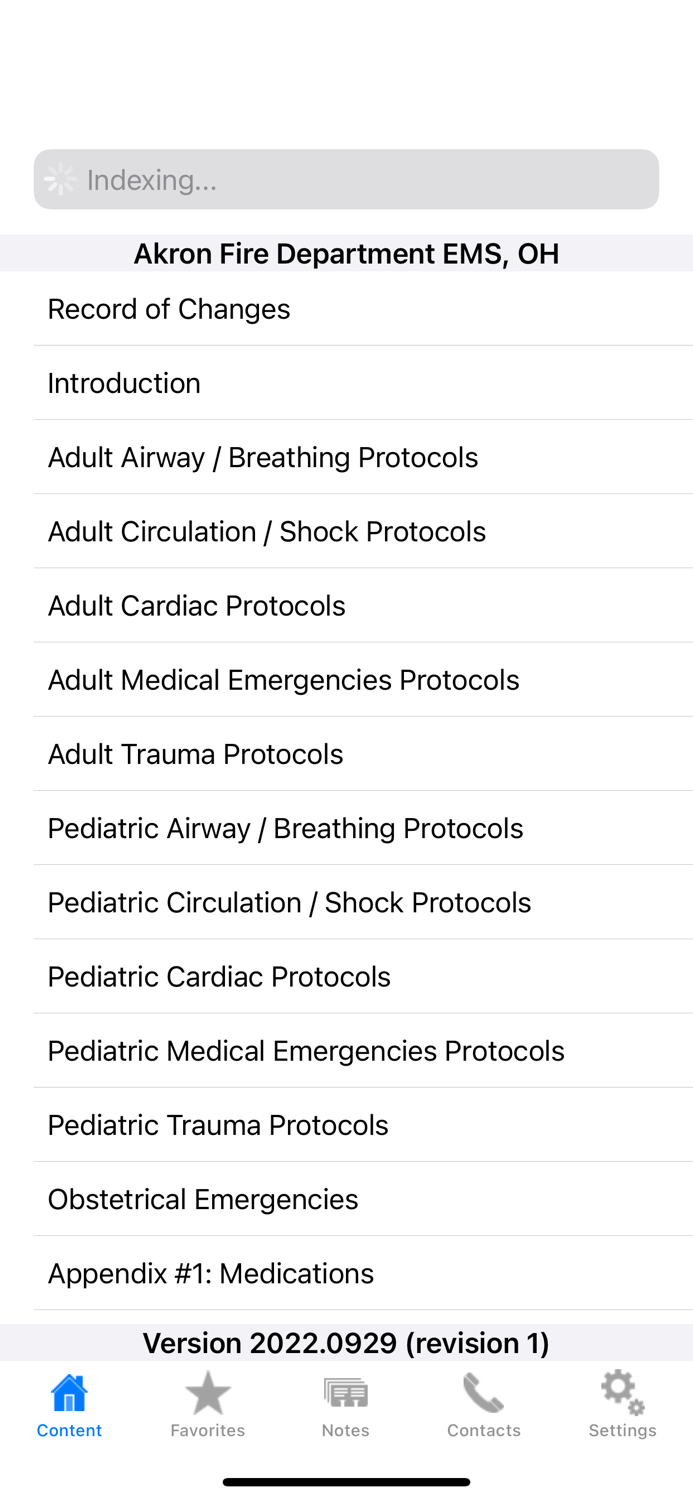The width and height of the screenshot is (693, 1500).
Task: Open the Settings gear icon
Action: [621, 1391]
